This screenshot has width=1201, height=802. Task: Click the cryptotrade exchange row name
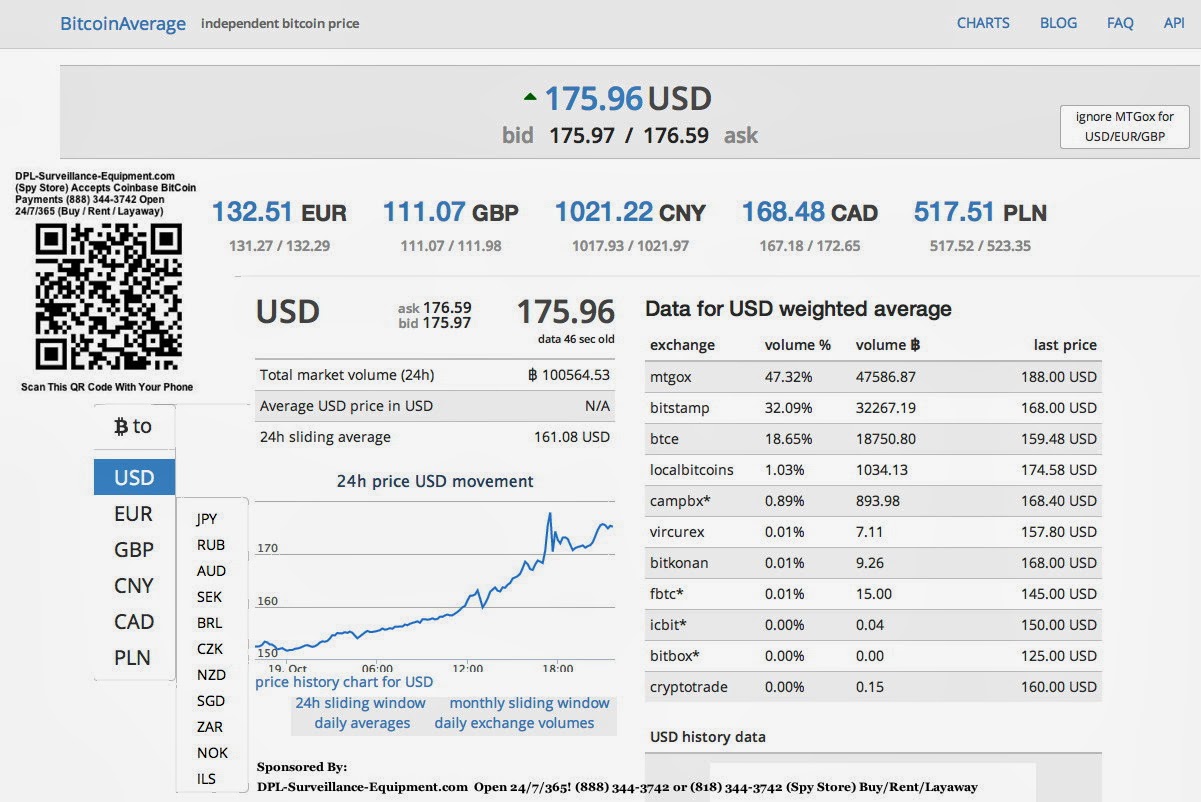coord(689,687)
